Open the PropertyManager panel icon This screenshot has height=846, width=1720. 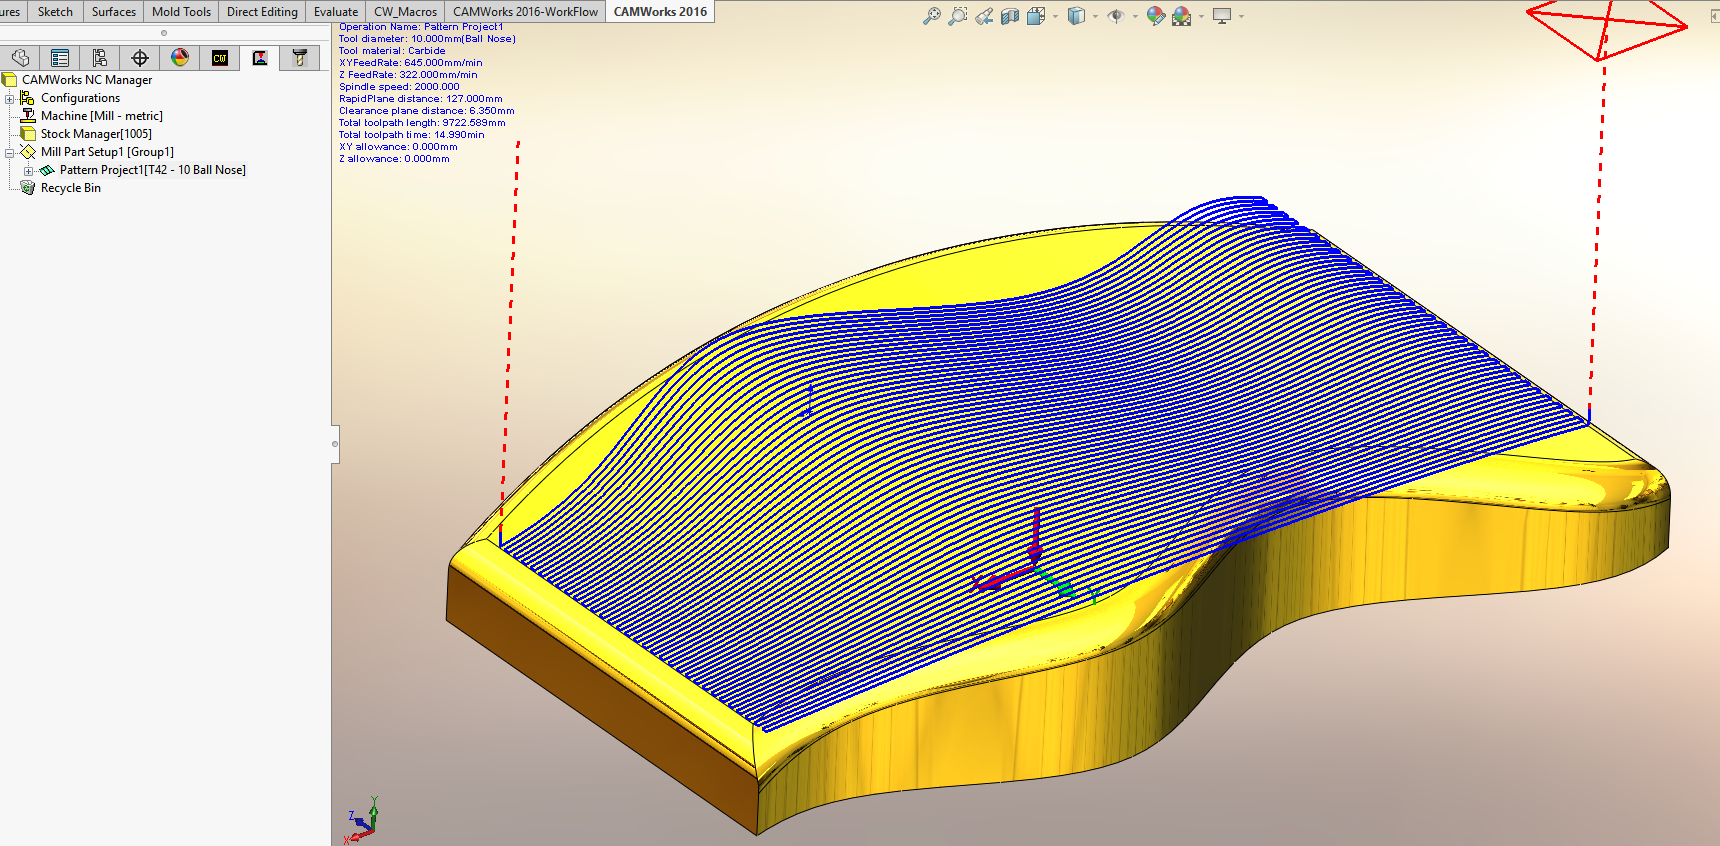click(60, 58)
